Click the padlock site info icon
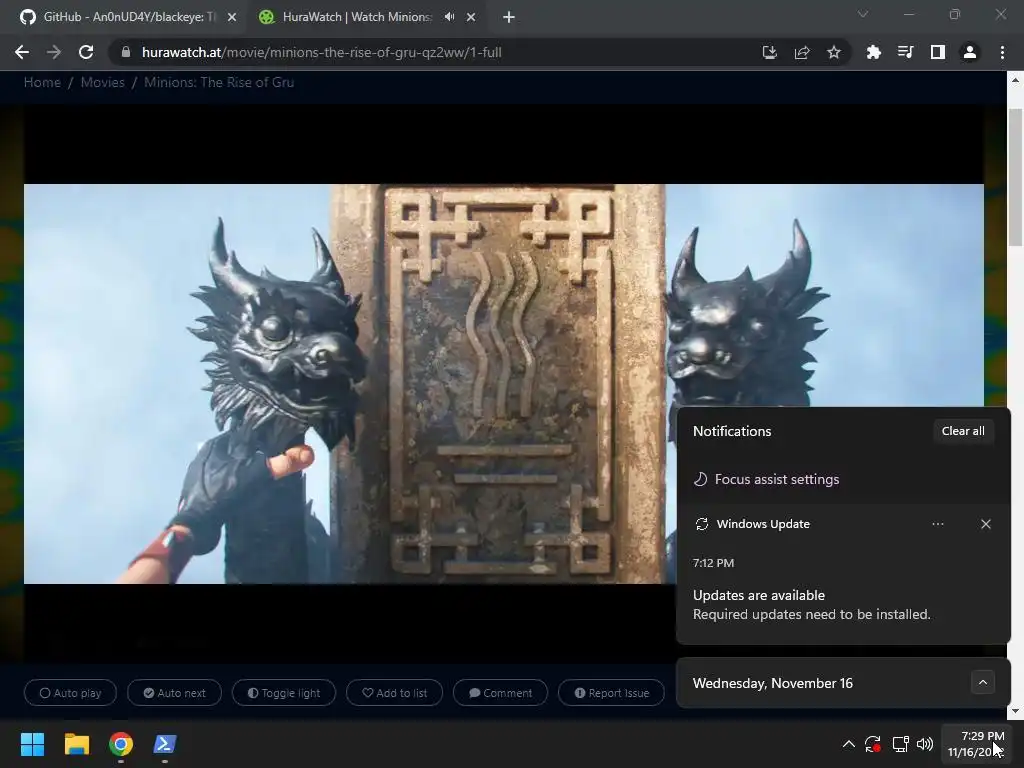The image size is (1024, 768). [126, 52]
